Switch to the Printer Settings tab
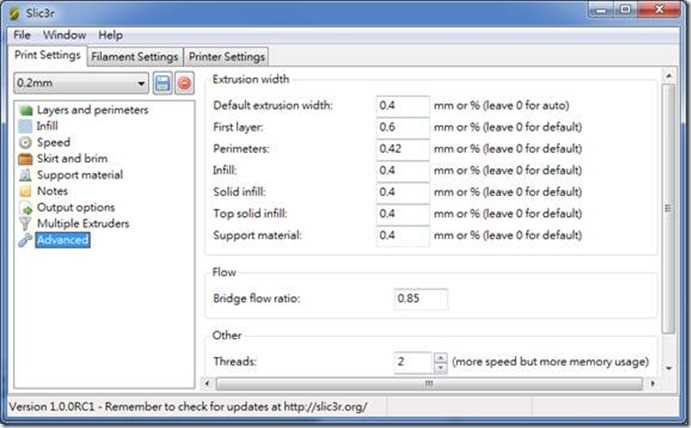691x428 pixels. pos(227,57)
